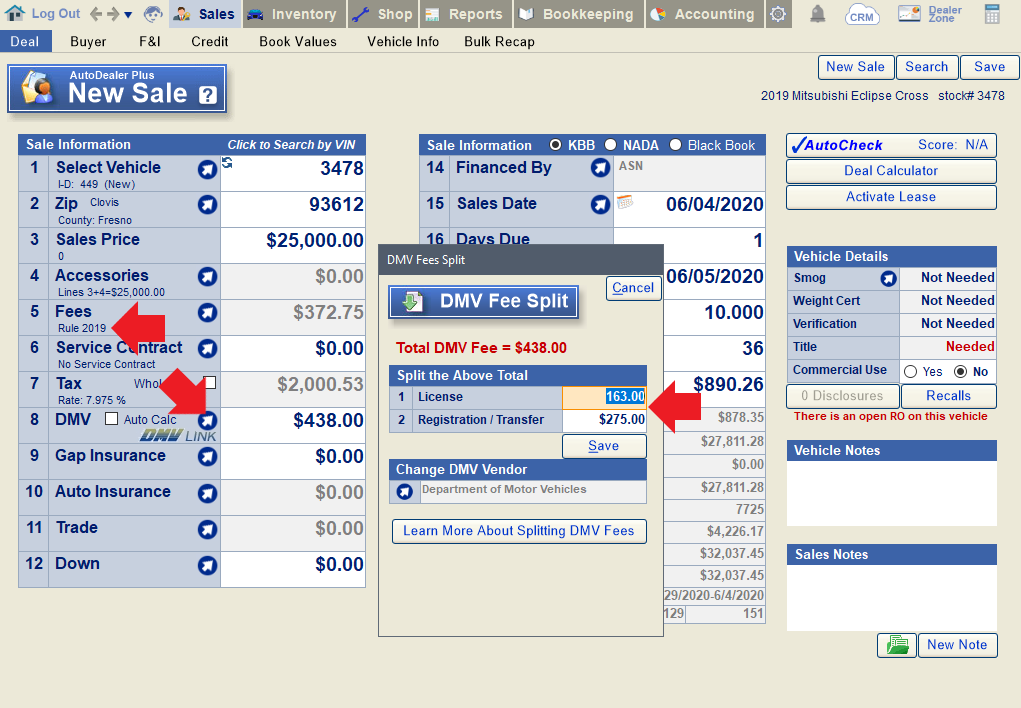Switch to the Credit tab
The image size is (1021, 708).
pyautogui.click(x=210, y=42)
